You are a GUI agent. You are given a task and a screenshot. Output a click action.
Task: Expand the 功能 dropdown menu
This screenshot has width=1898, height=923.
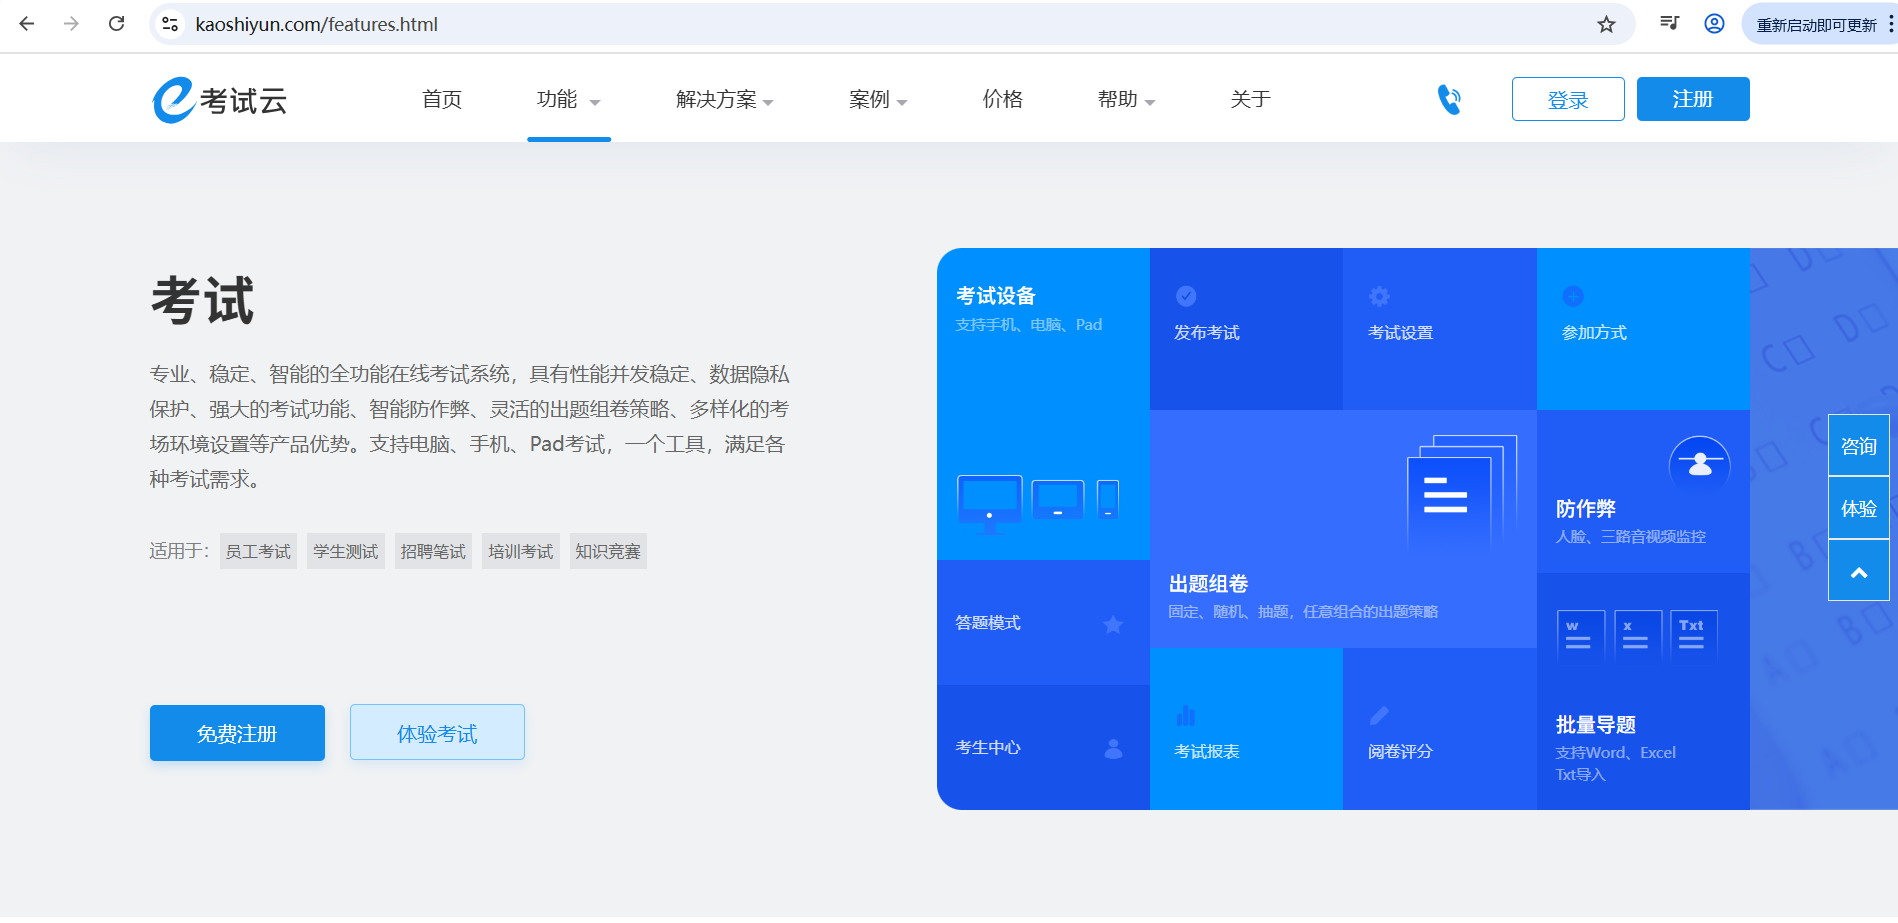pyautogui.click(x=568, y=99)
